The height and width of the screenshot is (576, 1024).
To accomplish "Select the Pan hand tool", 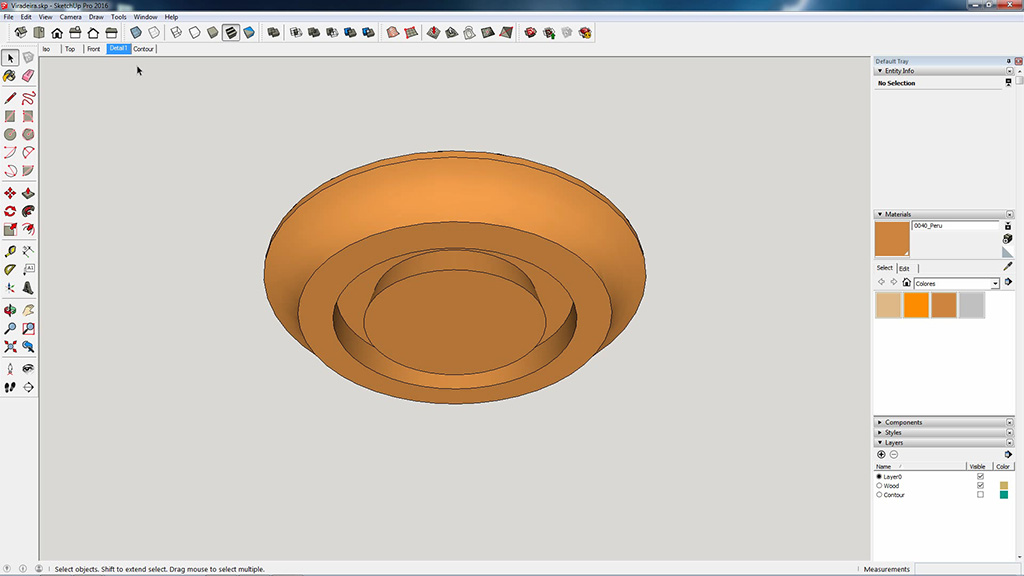I will (28, 310).
